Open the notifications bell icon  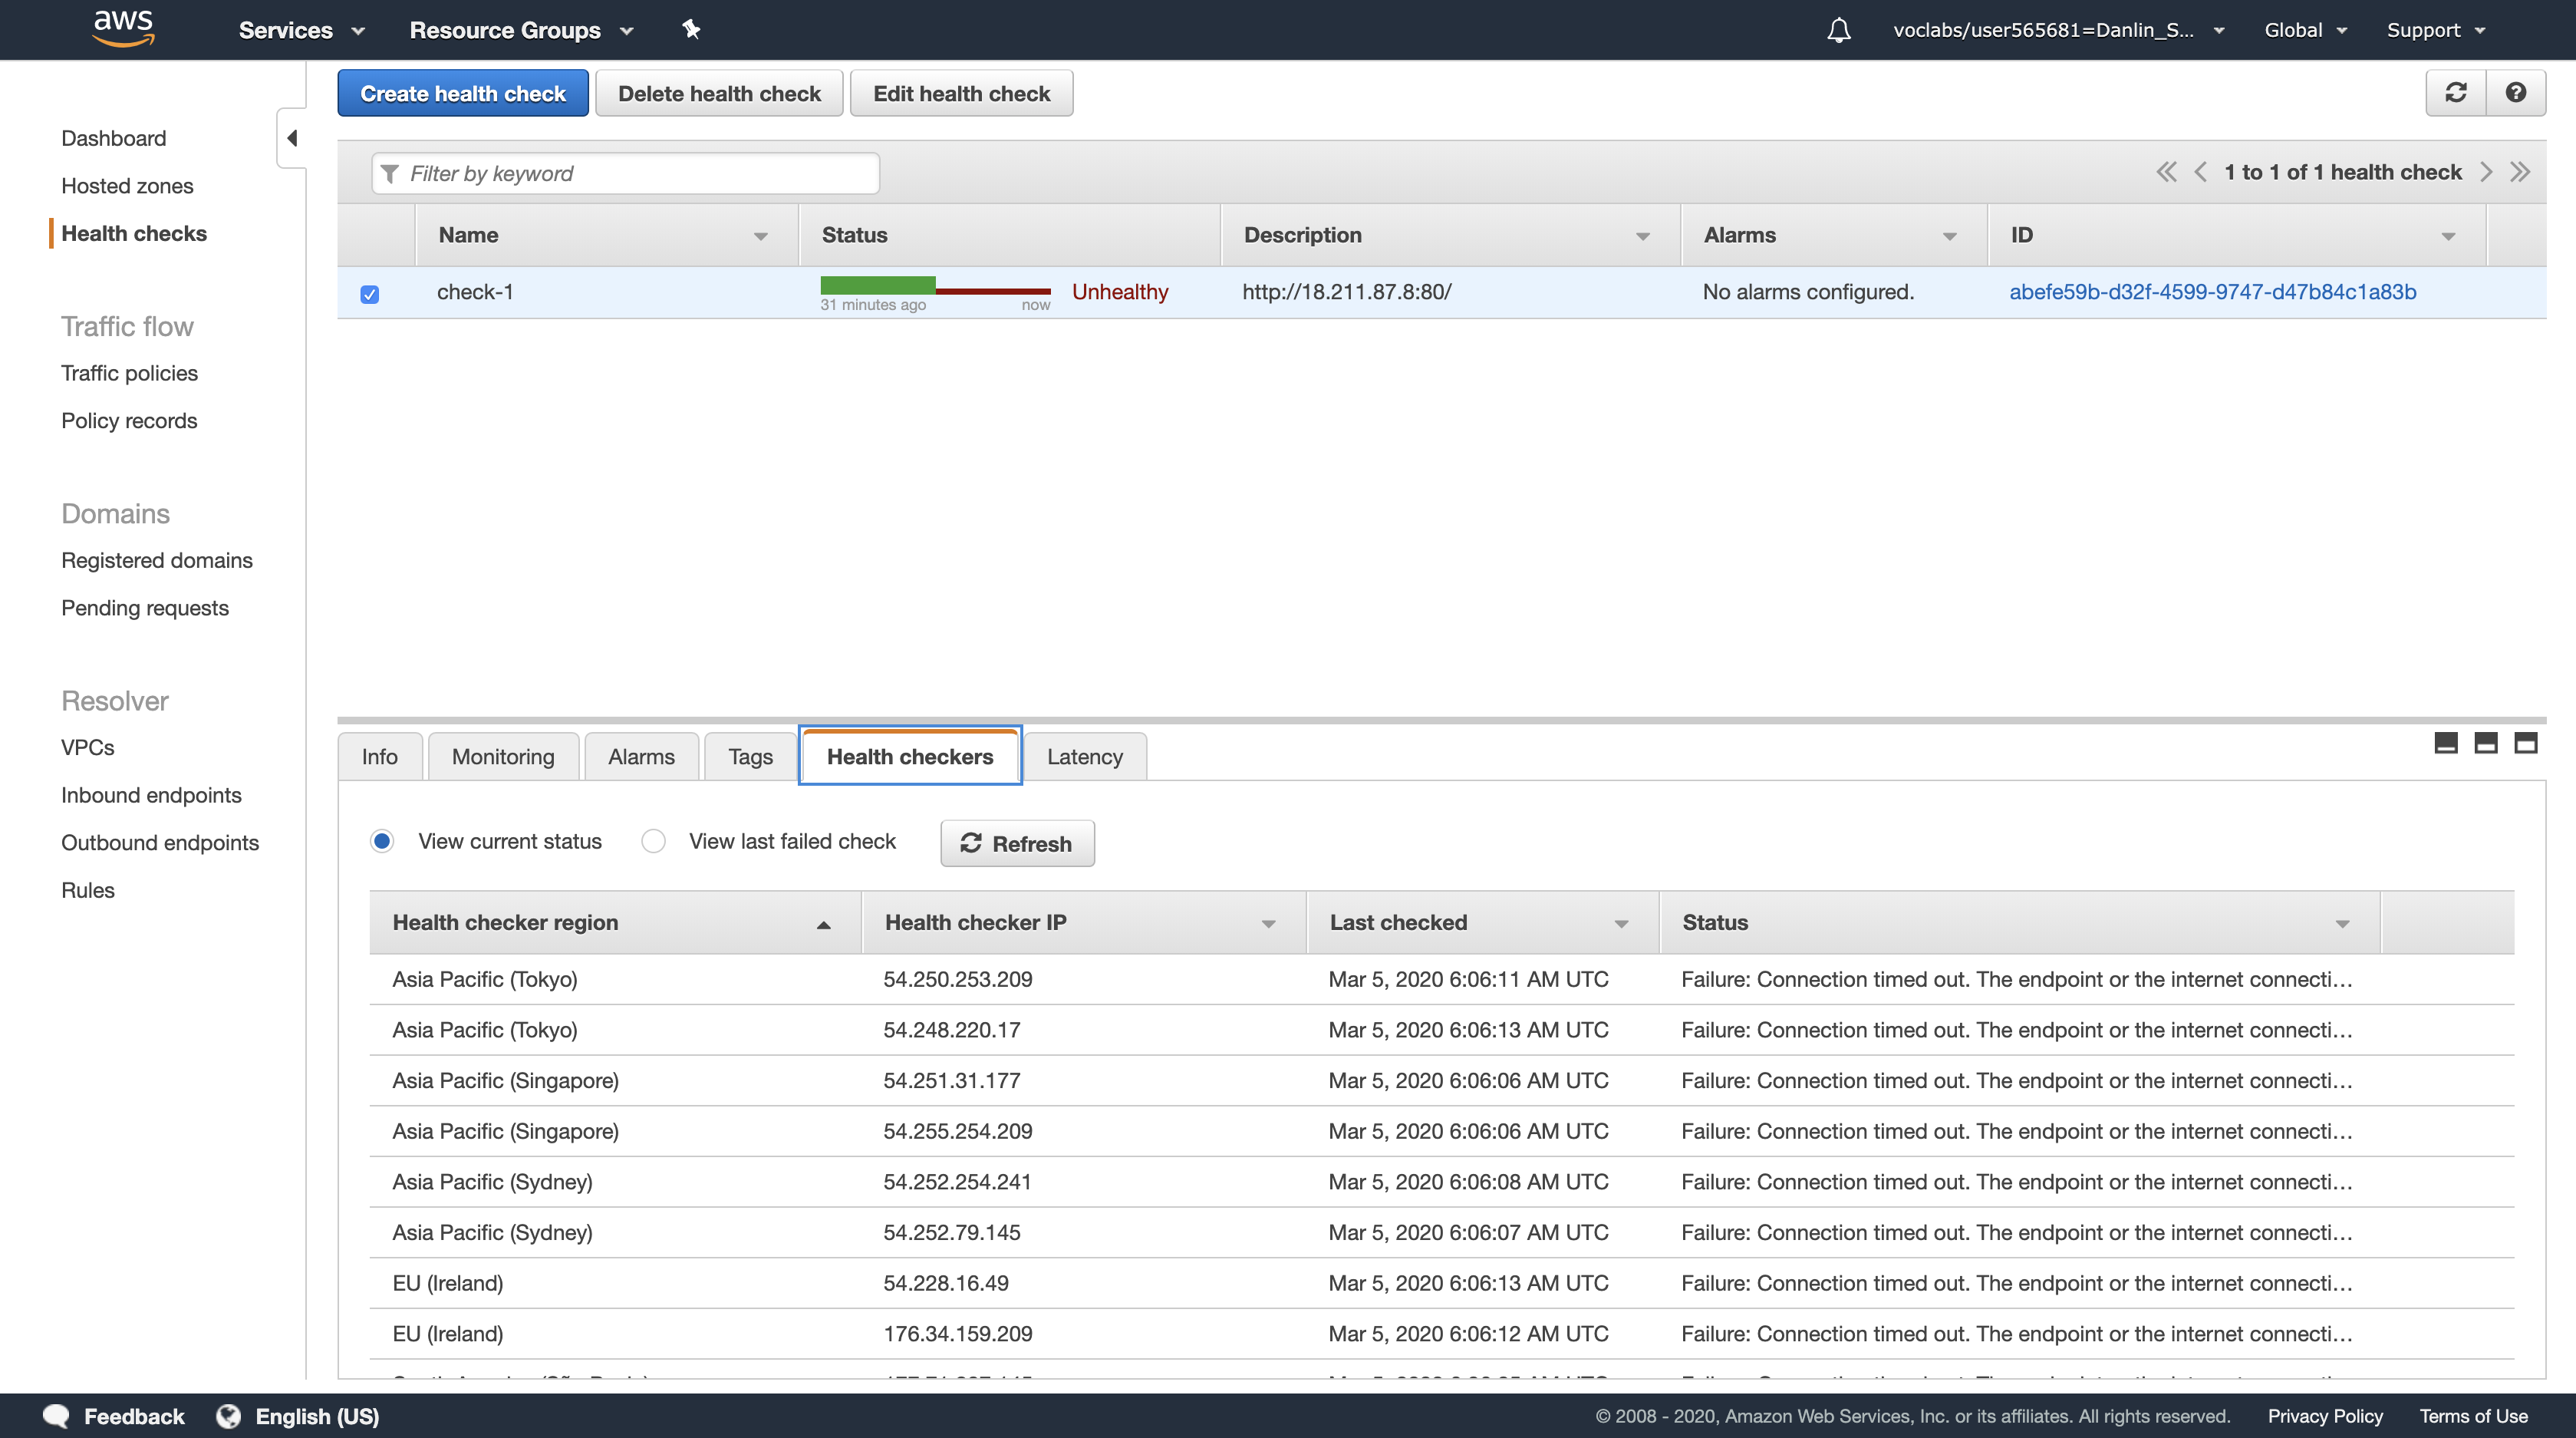pyautogui.click(x=1838, y=30)
